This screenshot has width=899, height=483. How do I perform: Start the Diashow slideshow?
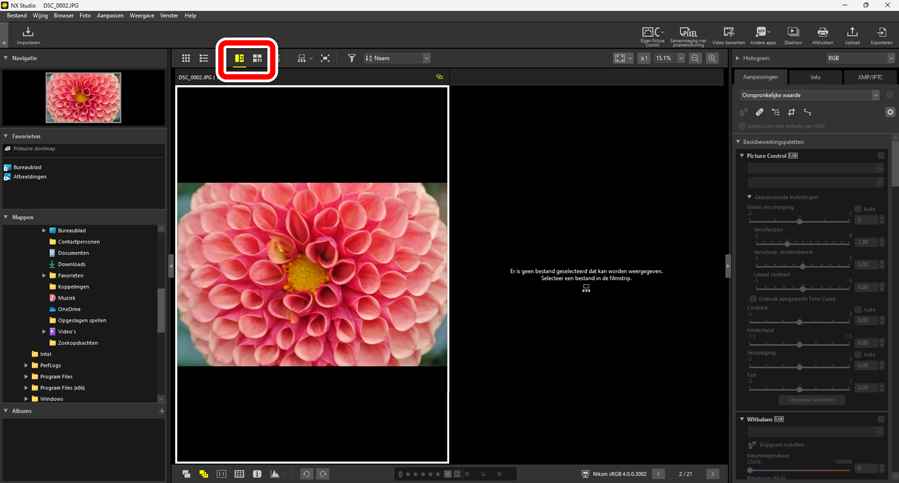point(792,35)
